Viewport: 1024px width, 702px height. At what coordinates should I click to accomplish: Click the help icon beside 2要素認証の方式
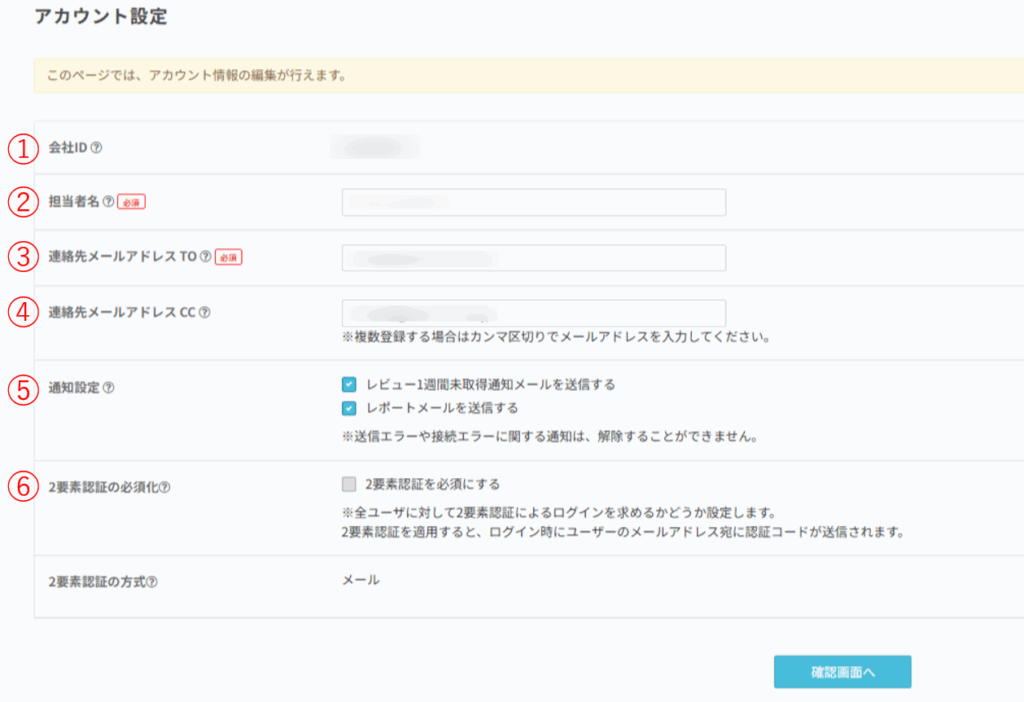click(152, 582)
